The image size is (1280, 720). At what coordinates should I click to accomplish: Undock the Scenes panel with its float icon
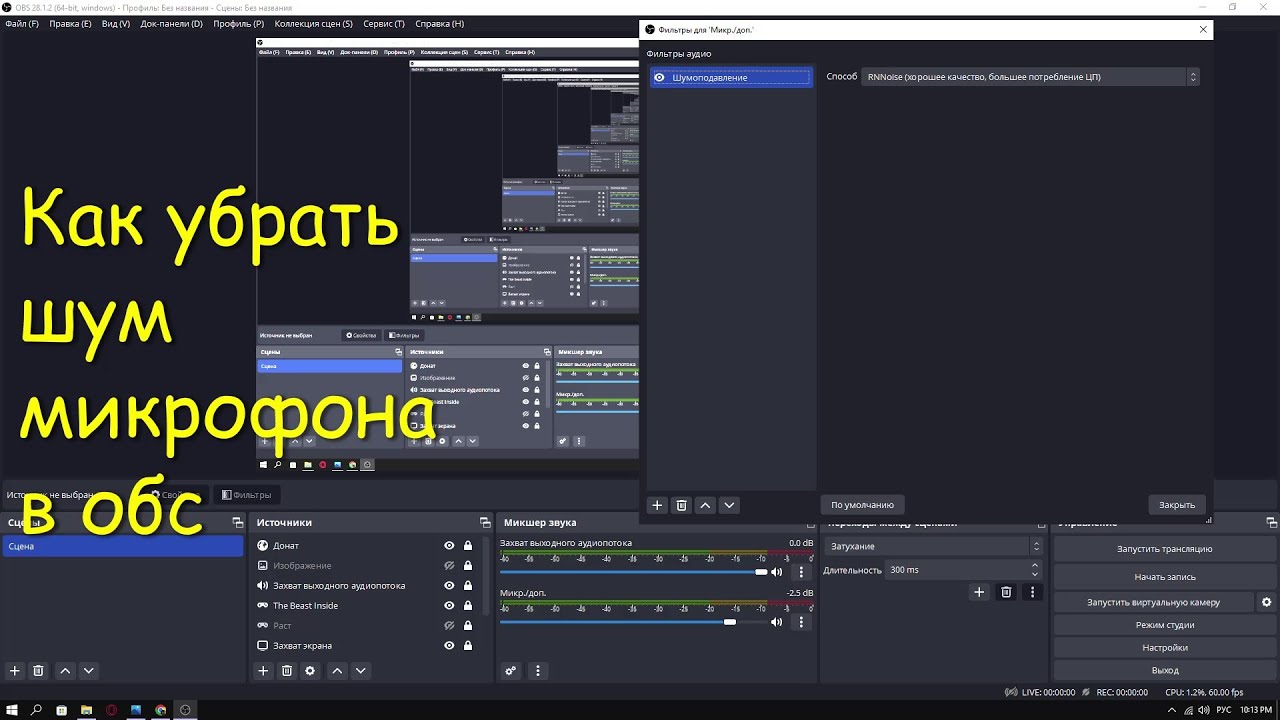point(237,522)
